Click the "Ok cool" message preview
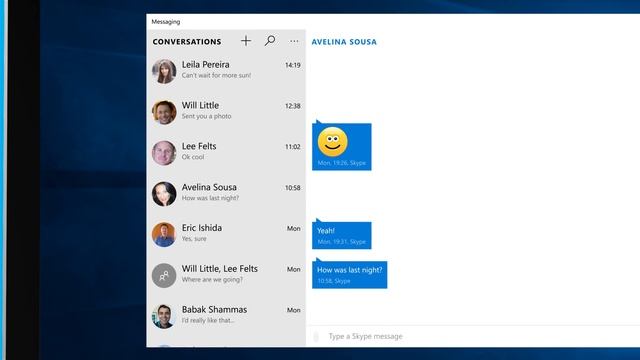 193,157
